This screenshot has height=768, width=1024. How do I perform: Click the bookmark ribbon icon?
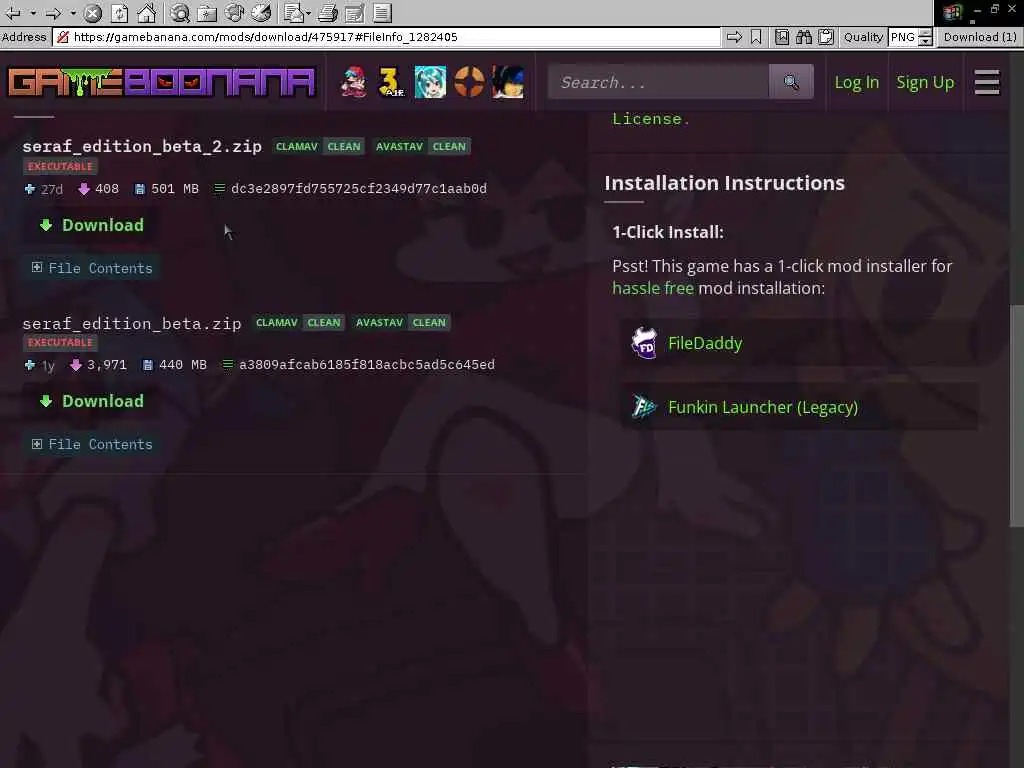[756, 37]
